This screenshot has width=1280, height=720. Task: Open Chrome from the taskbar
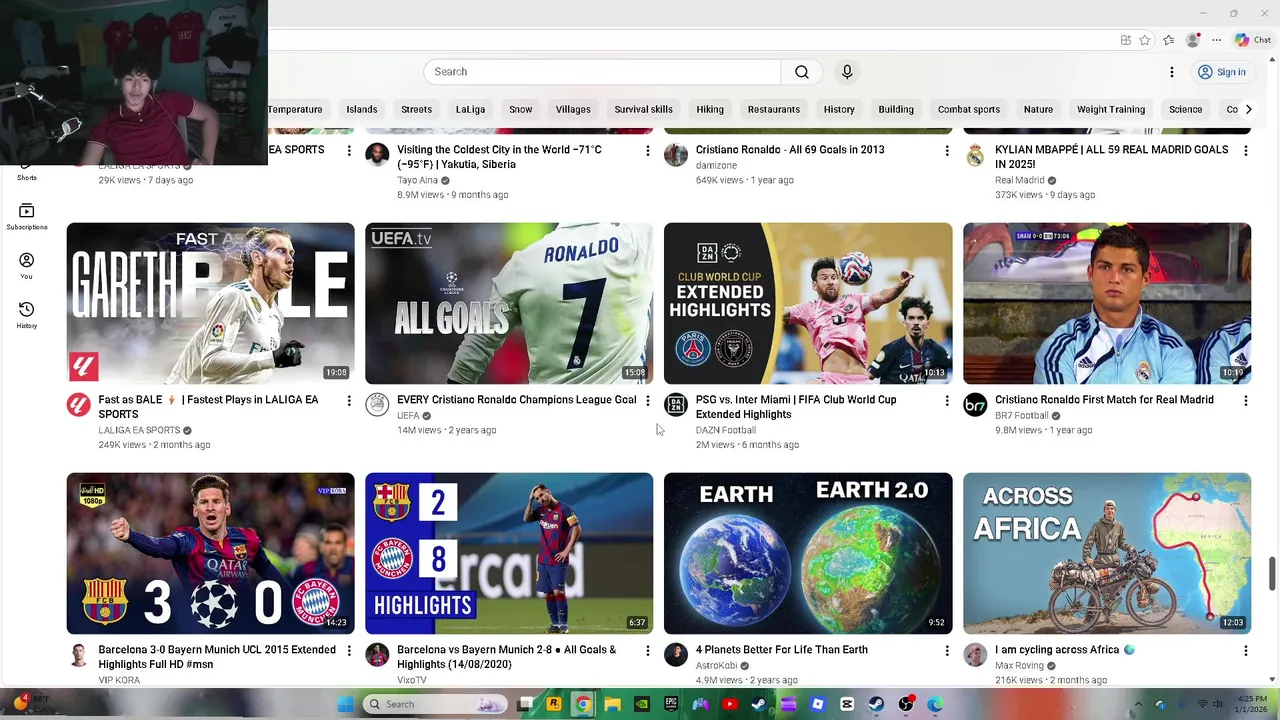[583, 704]
